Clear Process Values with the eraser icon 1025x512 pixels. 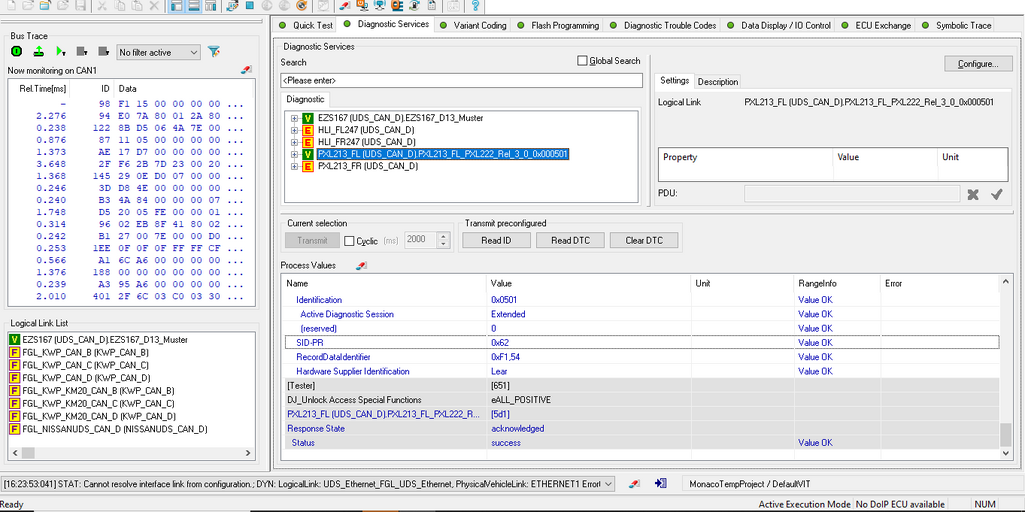pyautogui.click(x=362, y=265)
